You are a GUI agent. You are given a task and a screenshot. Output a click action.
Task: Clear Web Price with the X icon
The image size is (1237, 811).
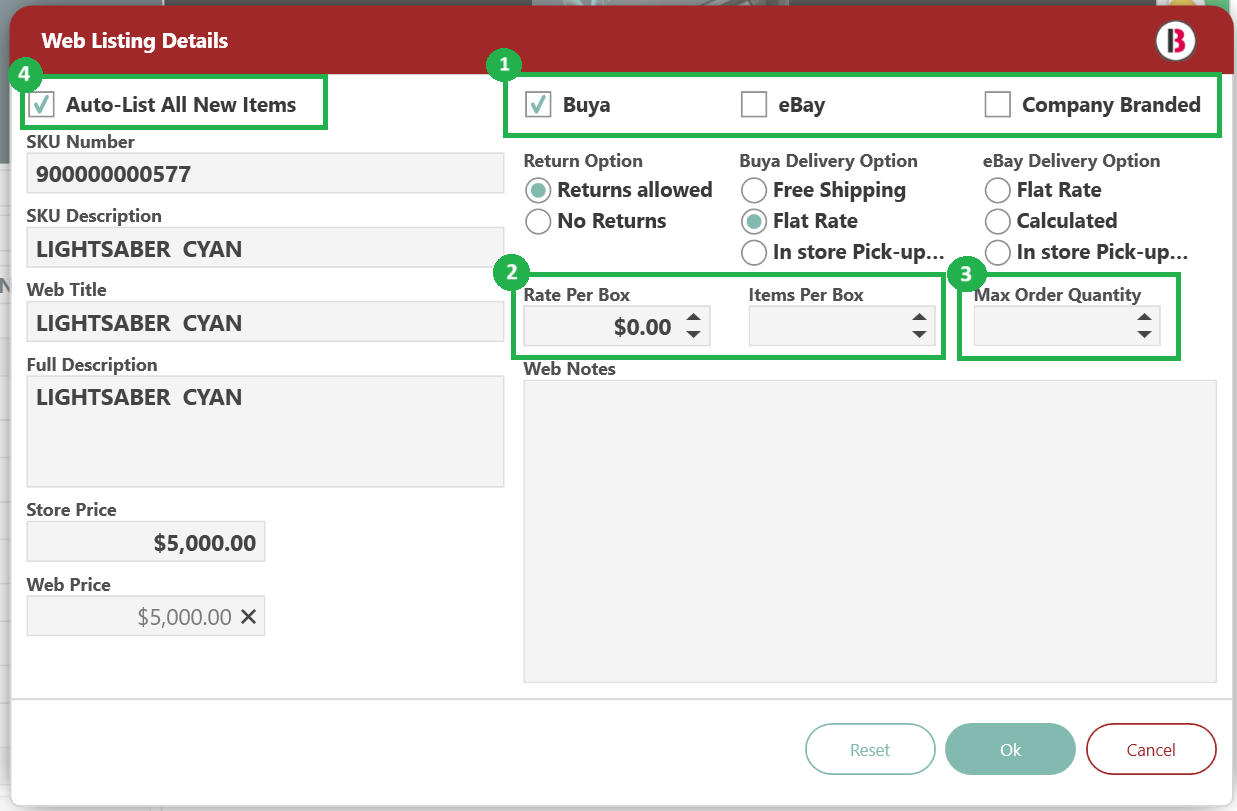pos(249,617)
